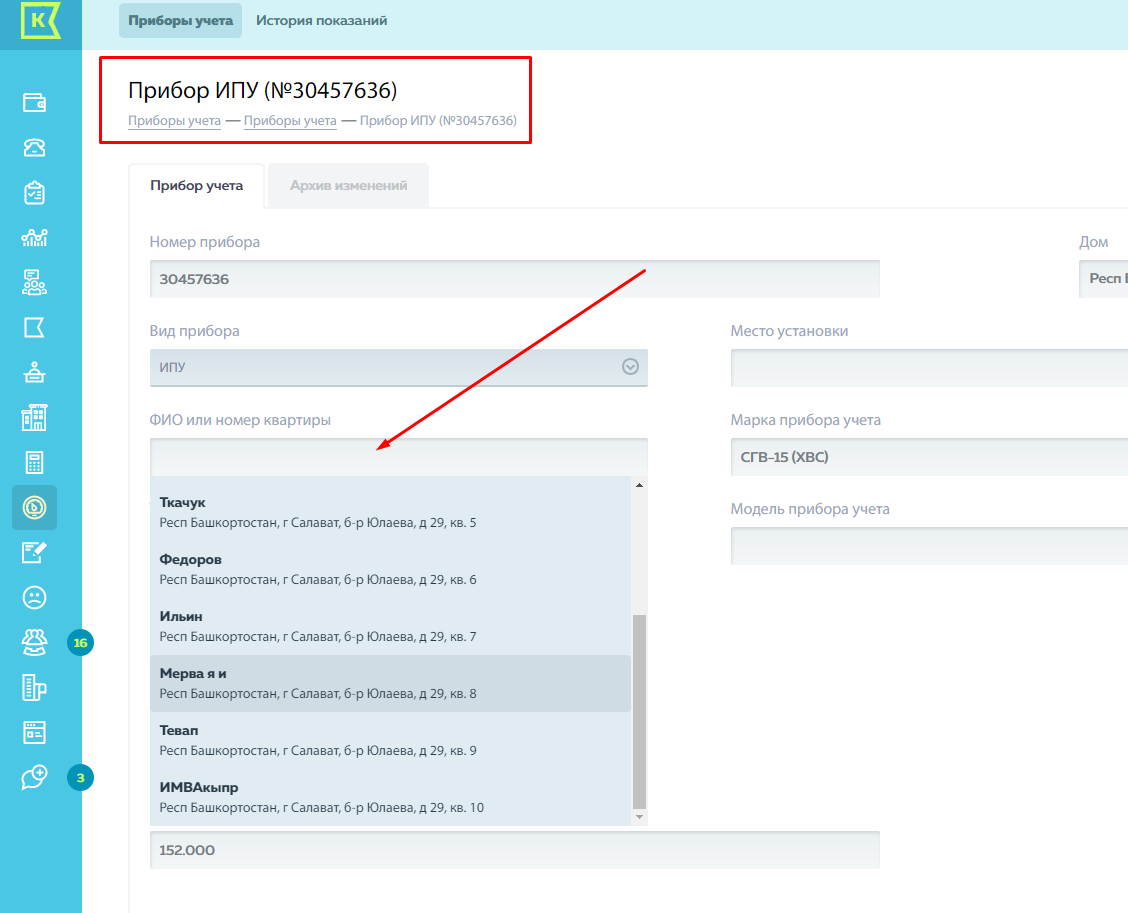Open История показаний top menu
Screen dimensions: 1128x913
322,21
